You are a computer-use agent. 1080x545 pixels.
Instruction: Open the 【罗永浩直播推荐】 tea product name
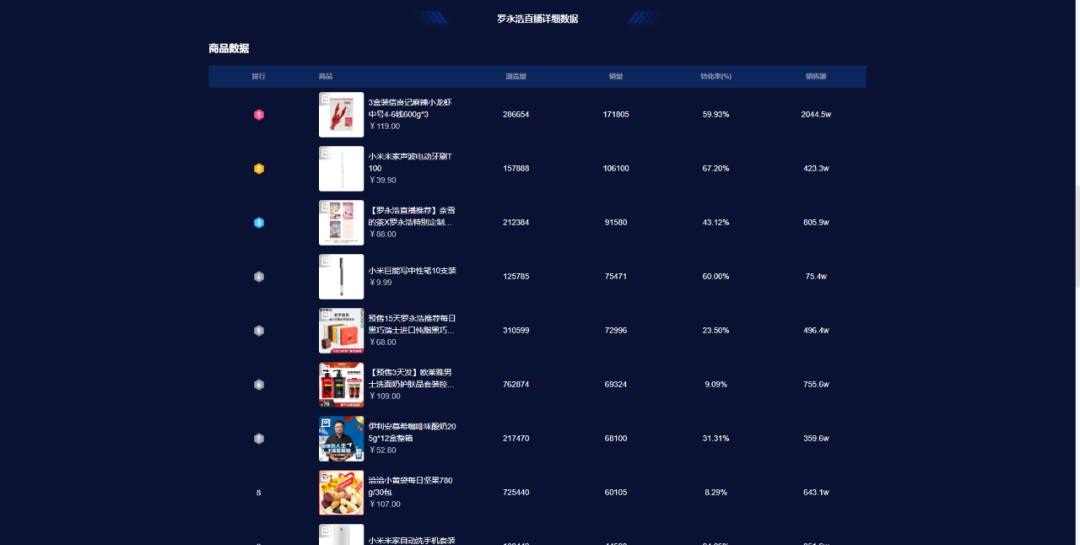tap(412, 216)
